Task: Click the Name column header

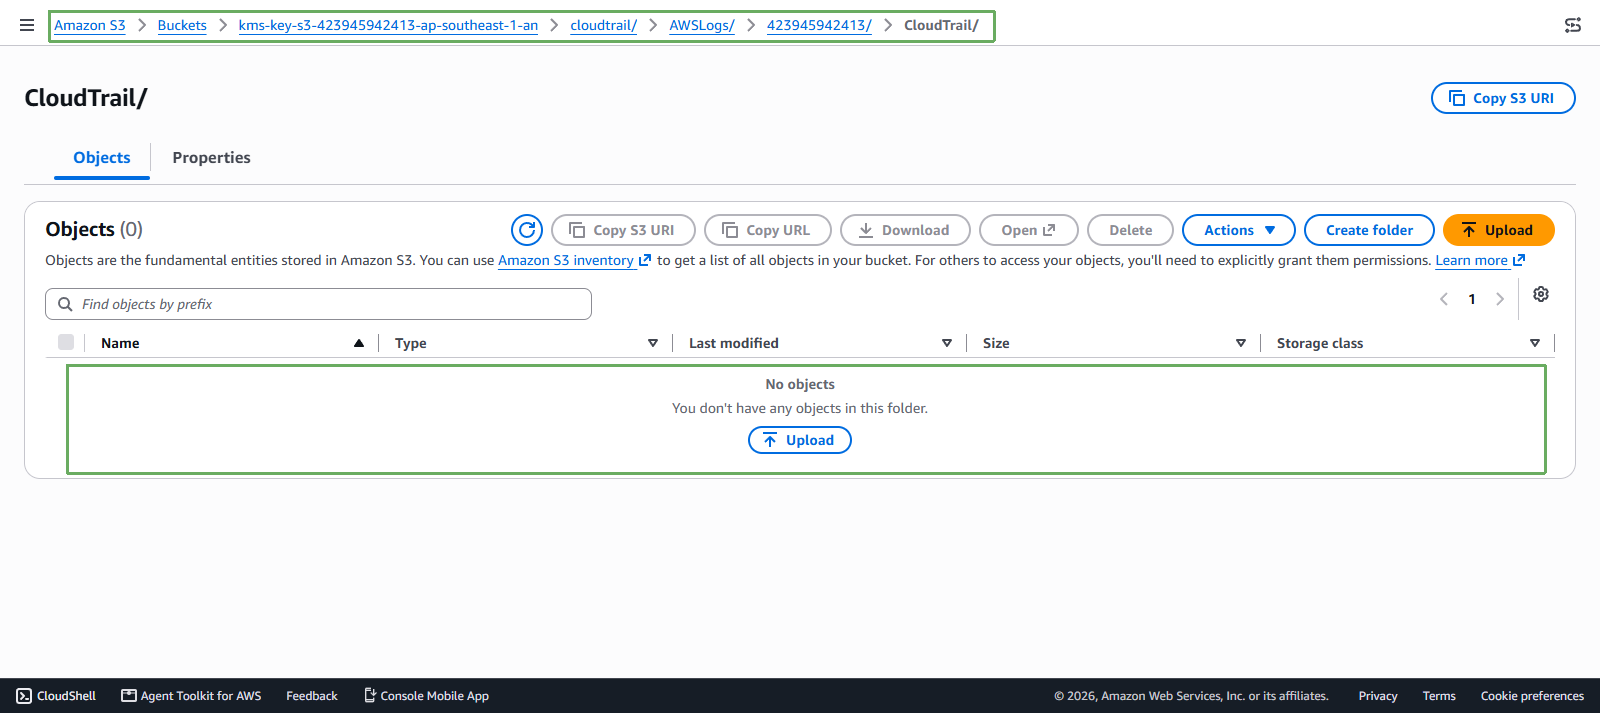Action: coord(120,343)
